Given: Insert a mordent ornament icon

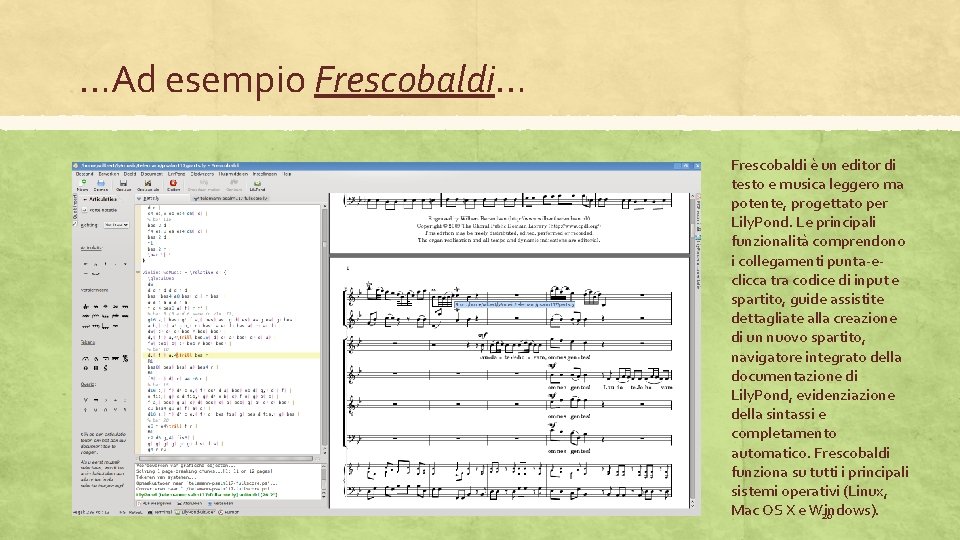Looking at the screenshot, I should pyautogui.click(x=105, y=307).
